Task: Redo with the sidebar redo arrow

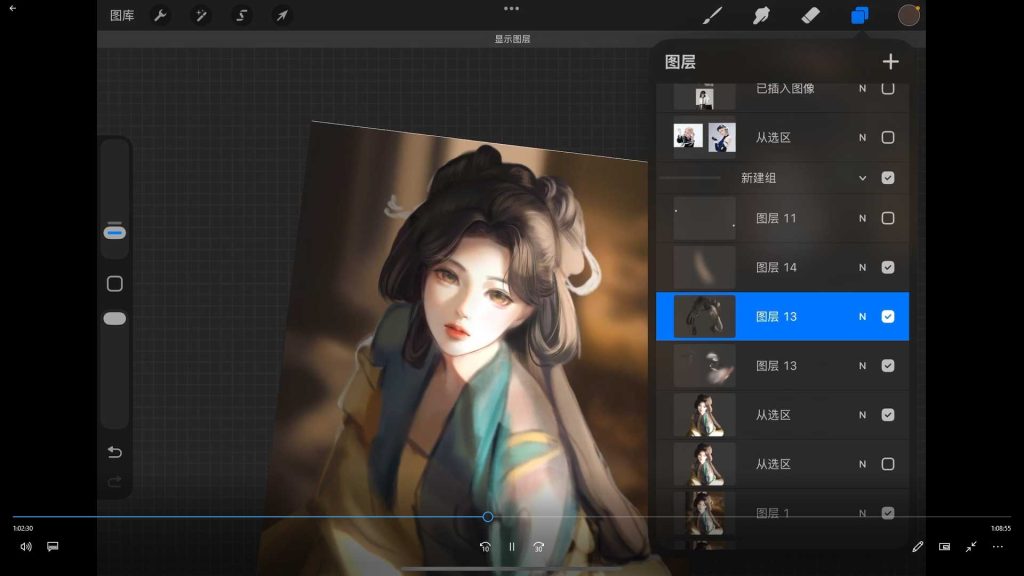Action: point(114,482)
